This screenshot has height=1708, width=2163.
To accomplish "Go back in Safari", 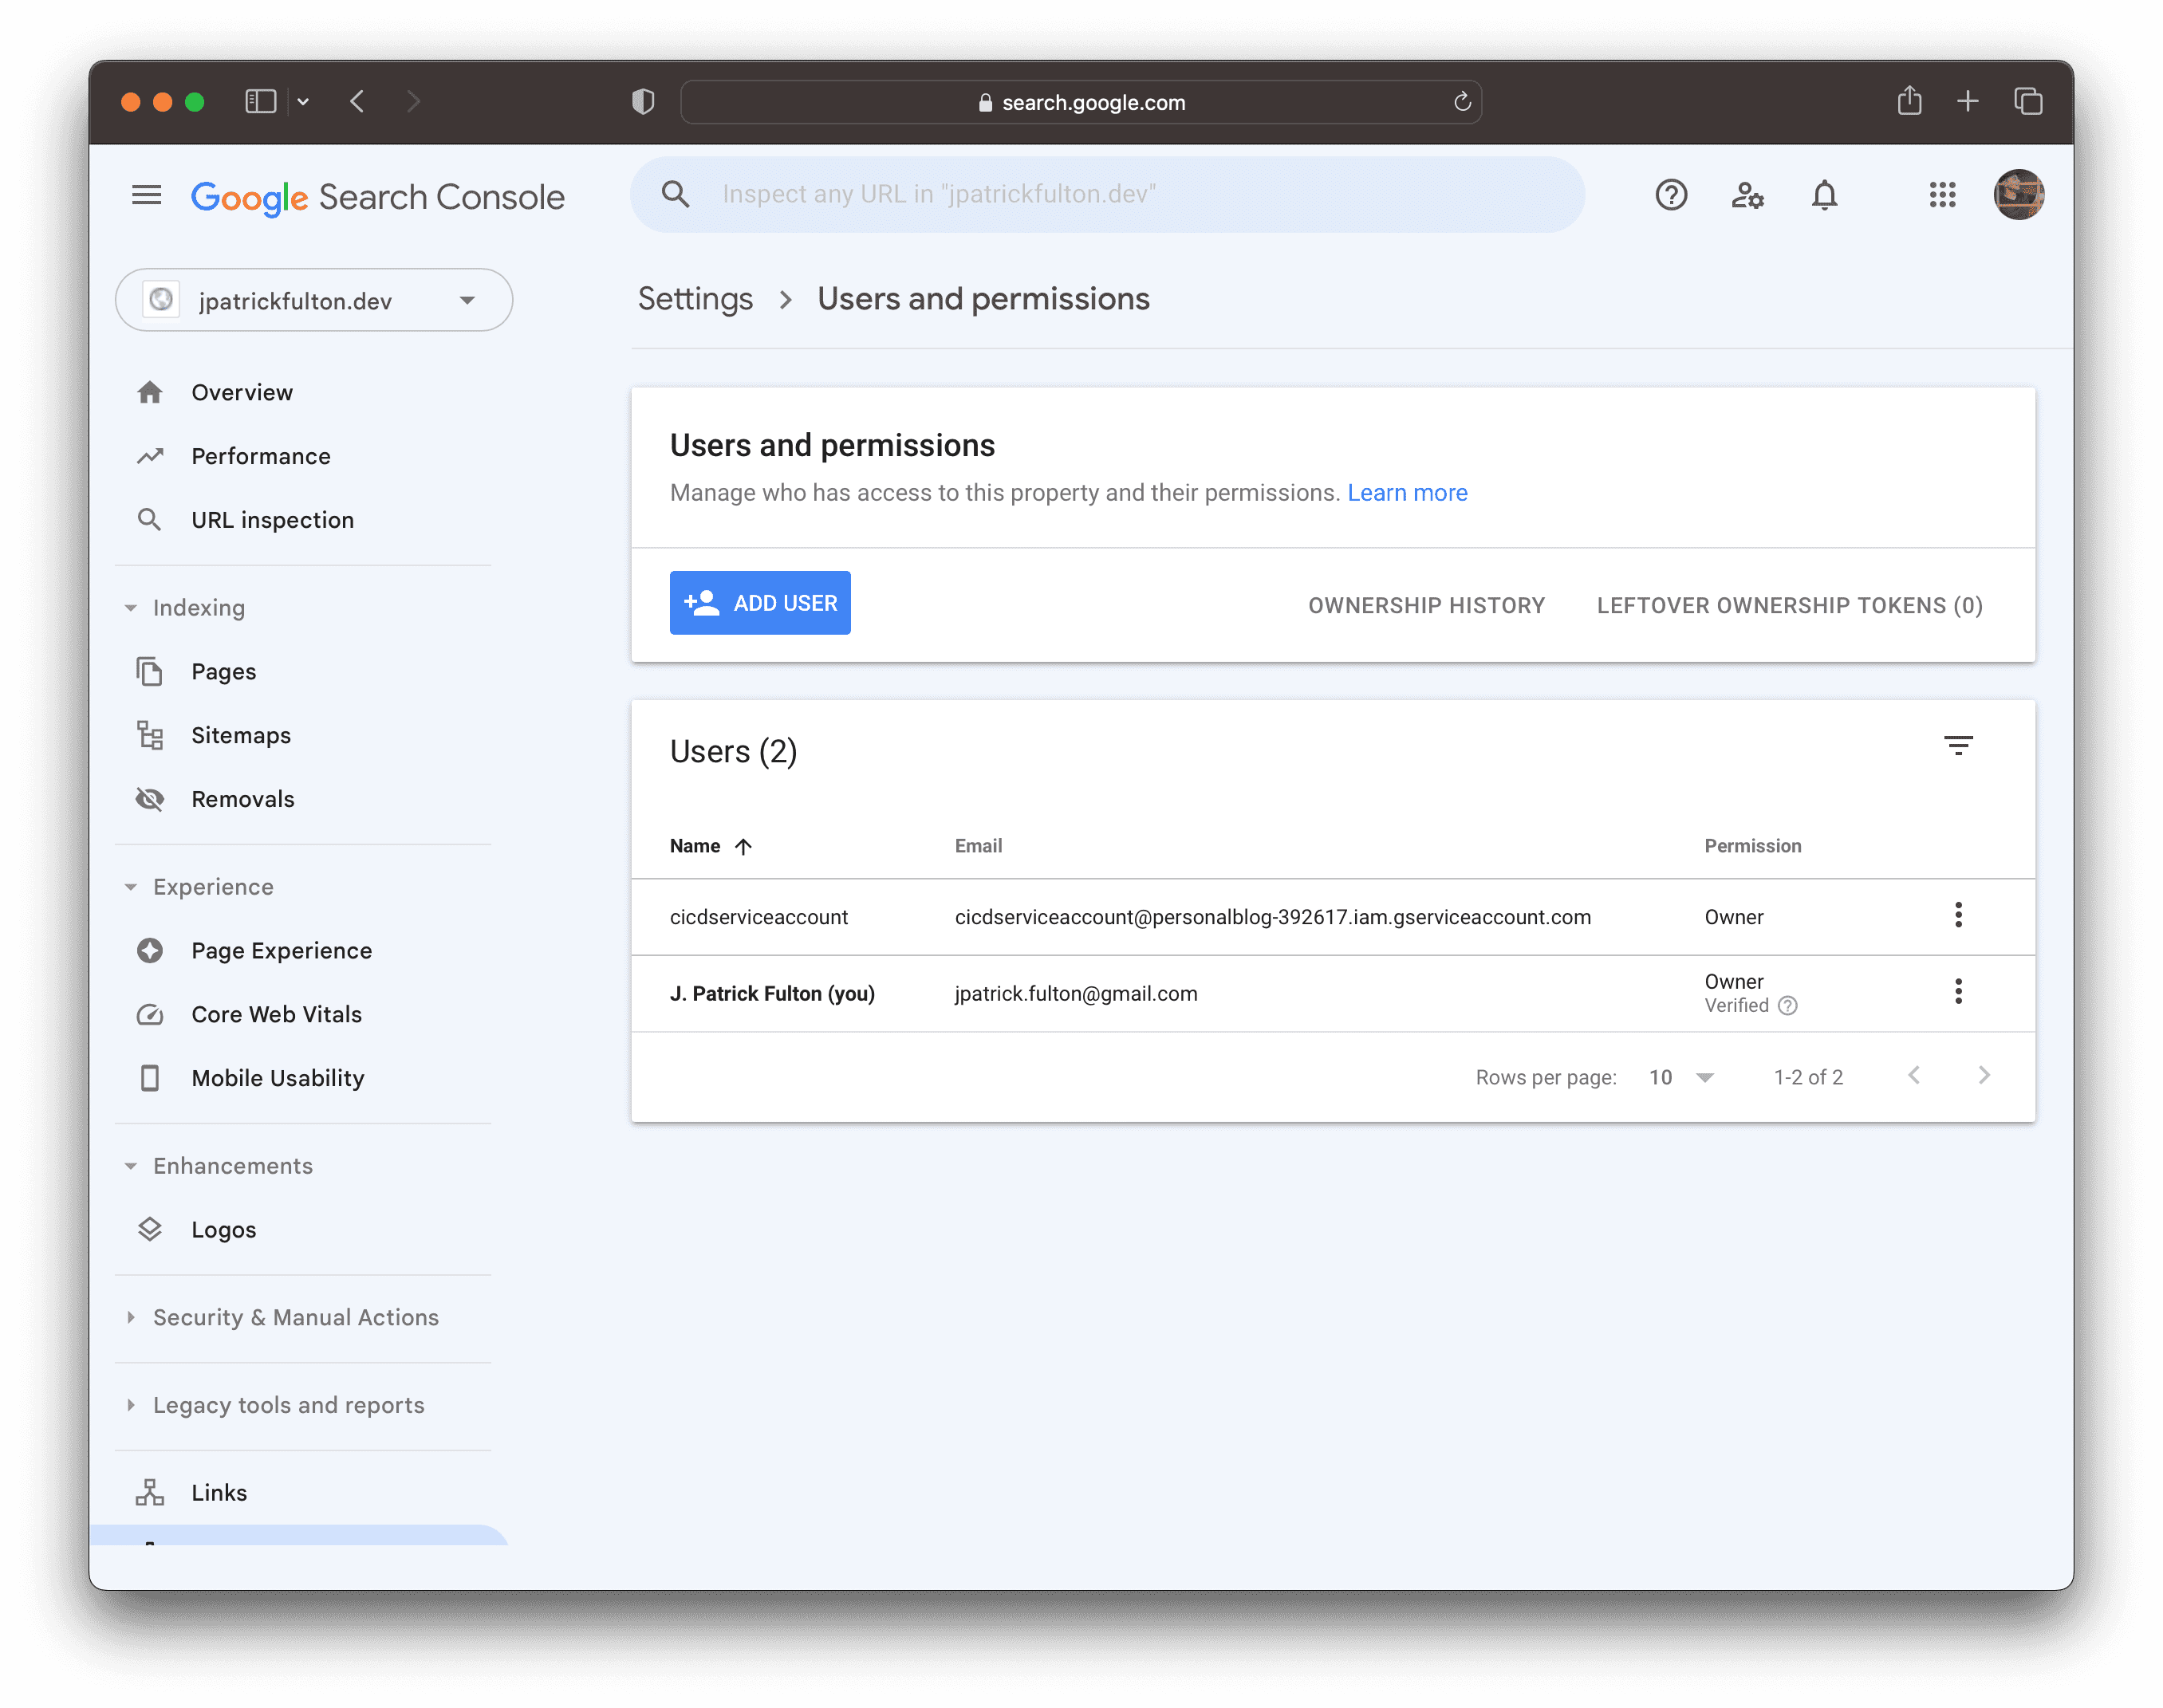I will (357, 101).
